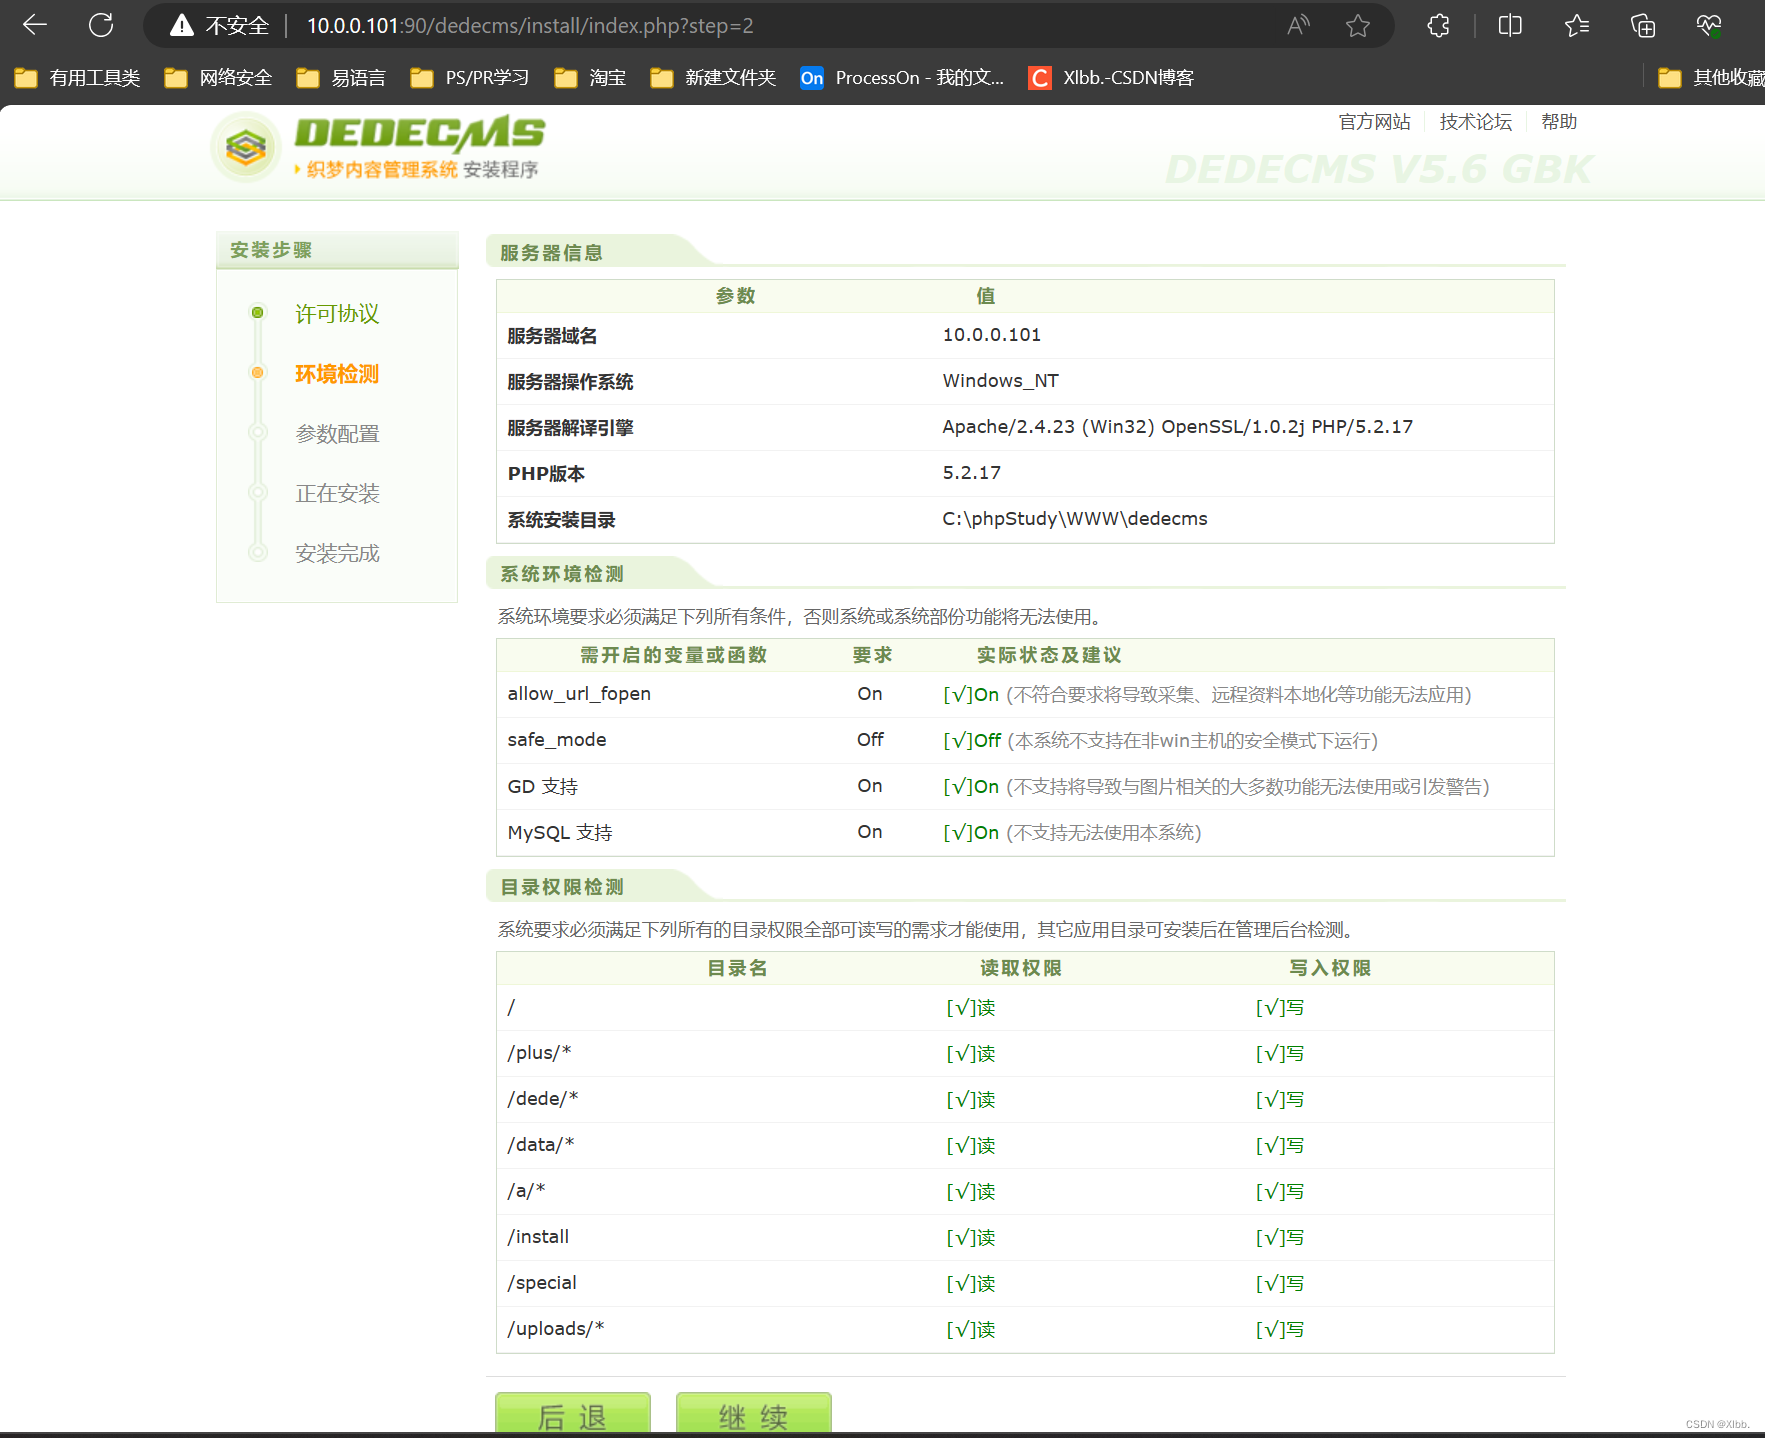Select the 安装完成 install step
Image resolution: width=1765 pixels, height=1438 pixels.
click(337, 554)
